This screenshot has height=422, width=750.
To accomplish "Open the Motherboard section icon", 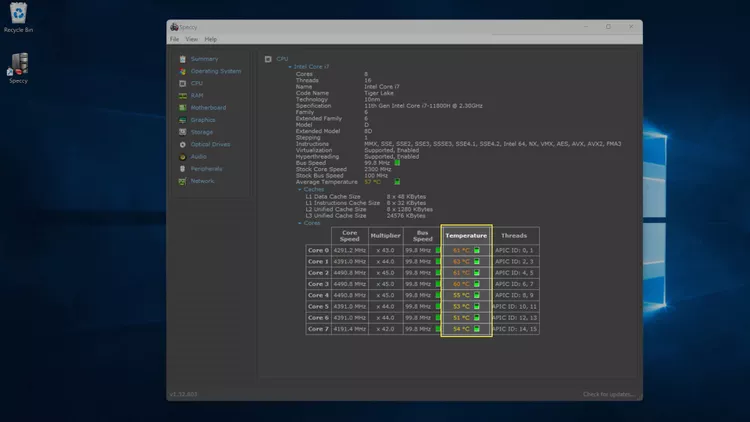I will click(182, 108).
